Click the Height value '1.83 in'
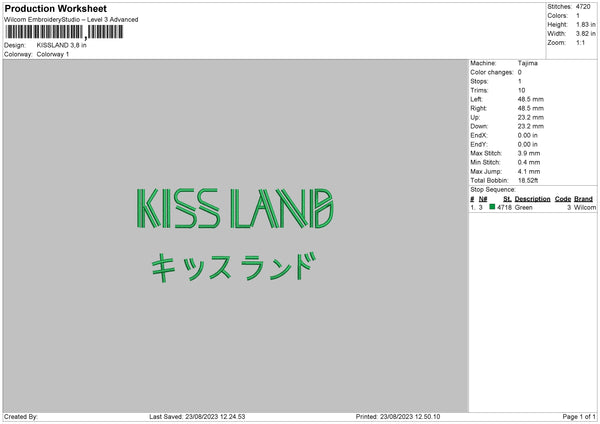 point(586,24)
